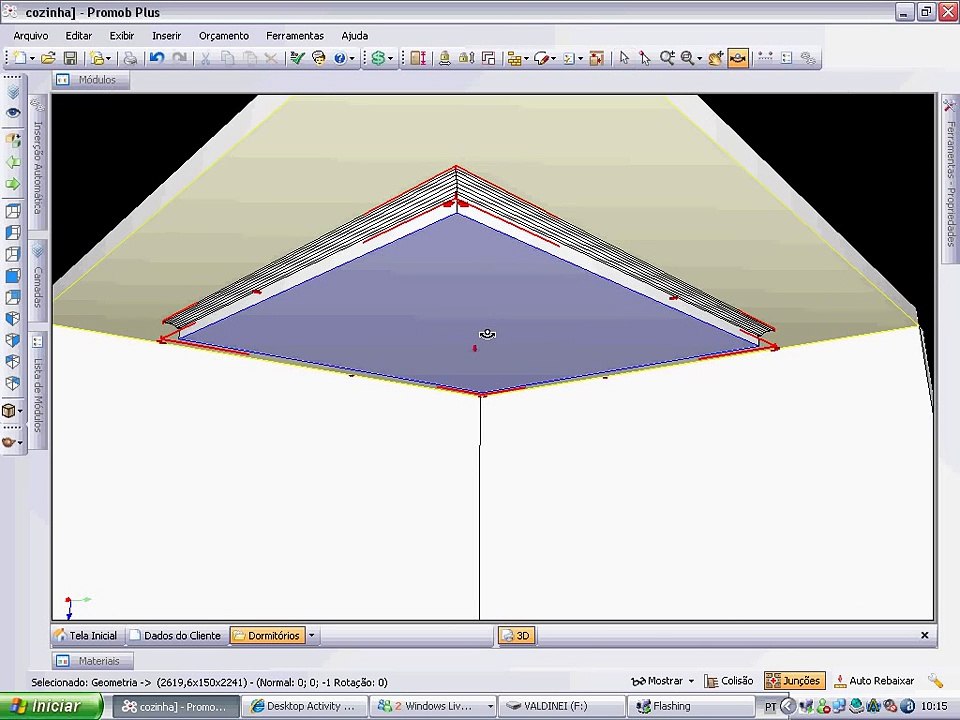Image resolution: width=960 pixels, height=720 pixels.
Task: Expand the zoom out magnifier dropdown
Action: tap(699, 59)
